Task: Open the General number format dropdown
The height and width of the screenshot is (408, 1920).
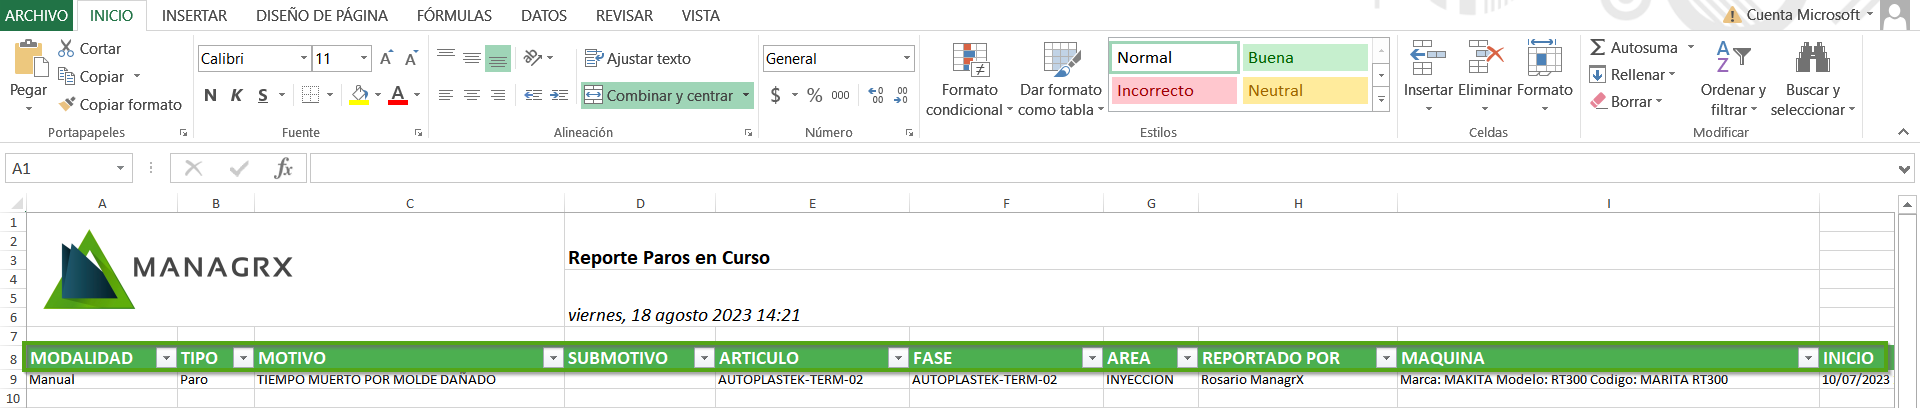Action: (907, 59)
